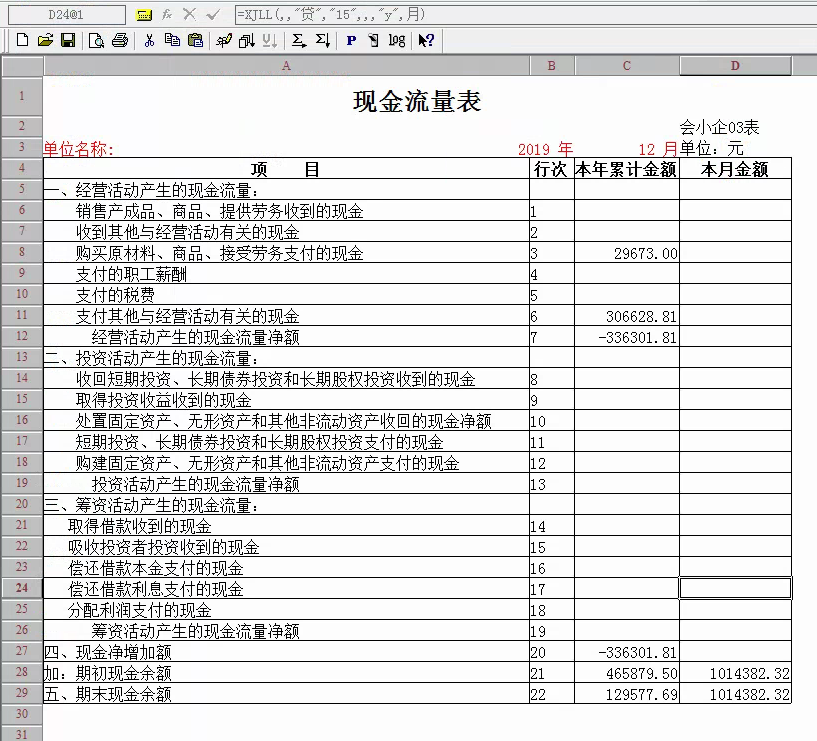817x741 pixels.
Task: Click 支付的税费 row label
Action: (x=115, y=295)
